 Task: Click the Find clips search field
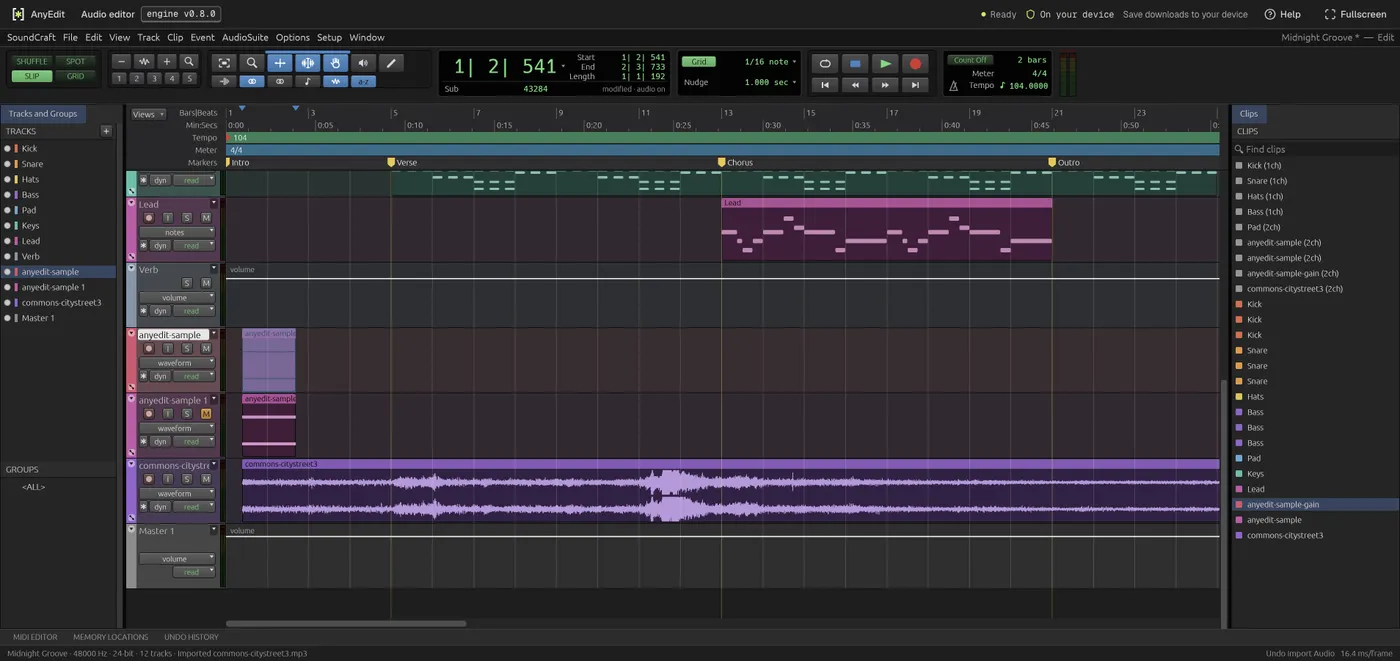click(x=1315, y=149)
